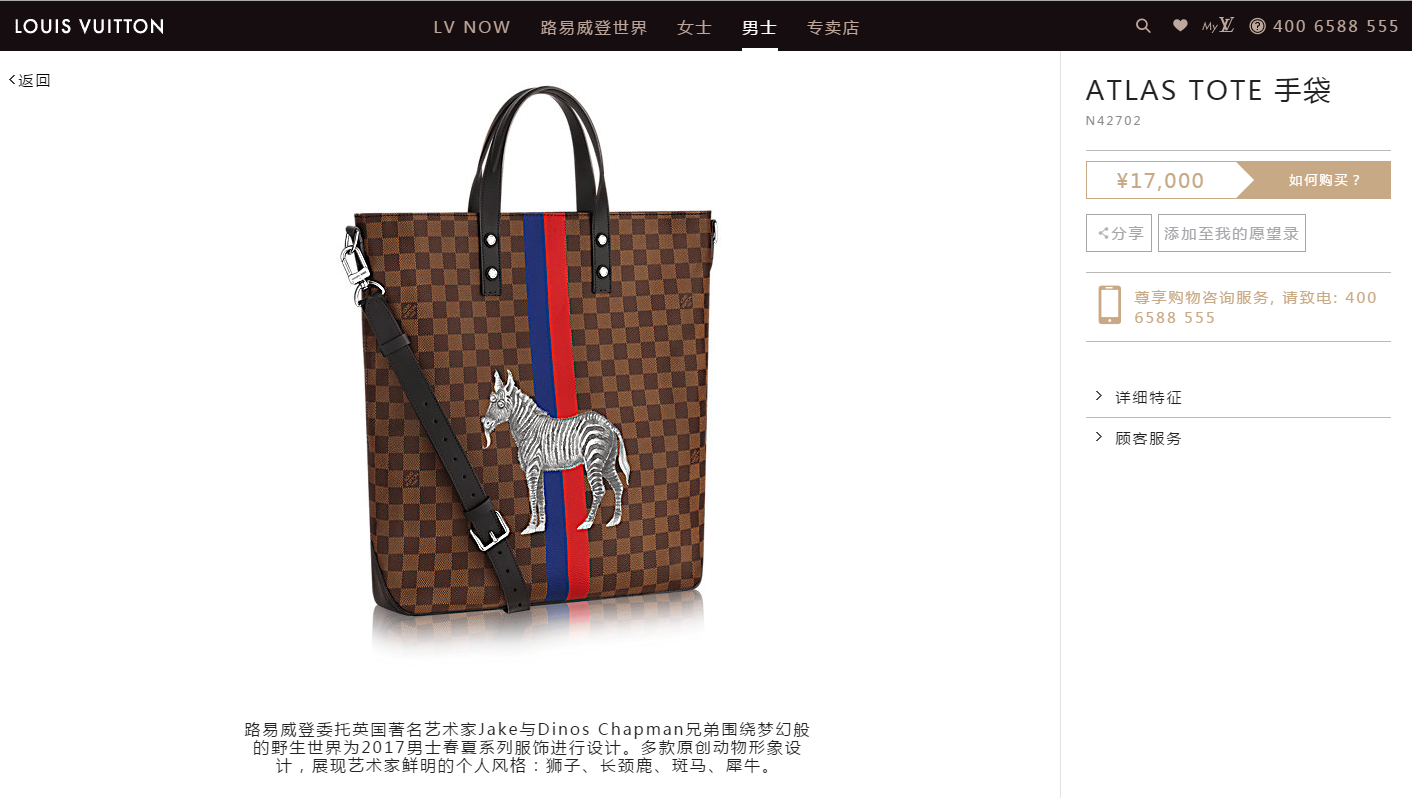Open 路易威登世界 menu item
Image resolution: width=1412 pixels, height=798 pixels.
click(594, 27)
